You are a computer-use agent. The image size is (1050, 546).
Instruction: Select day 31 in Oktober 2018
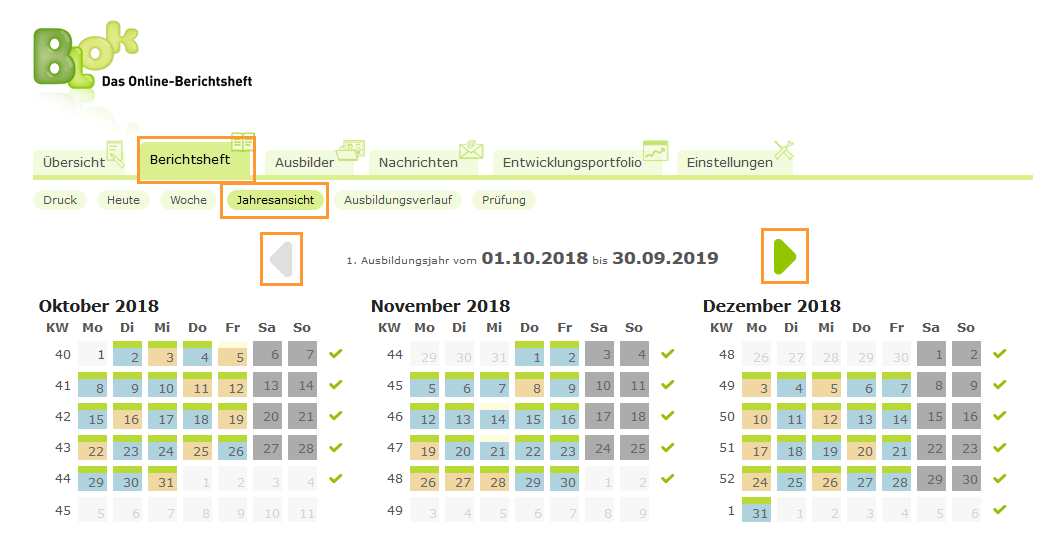[162, 479]
